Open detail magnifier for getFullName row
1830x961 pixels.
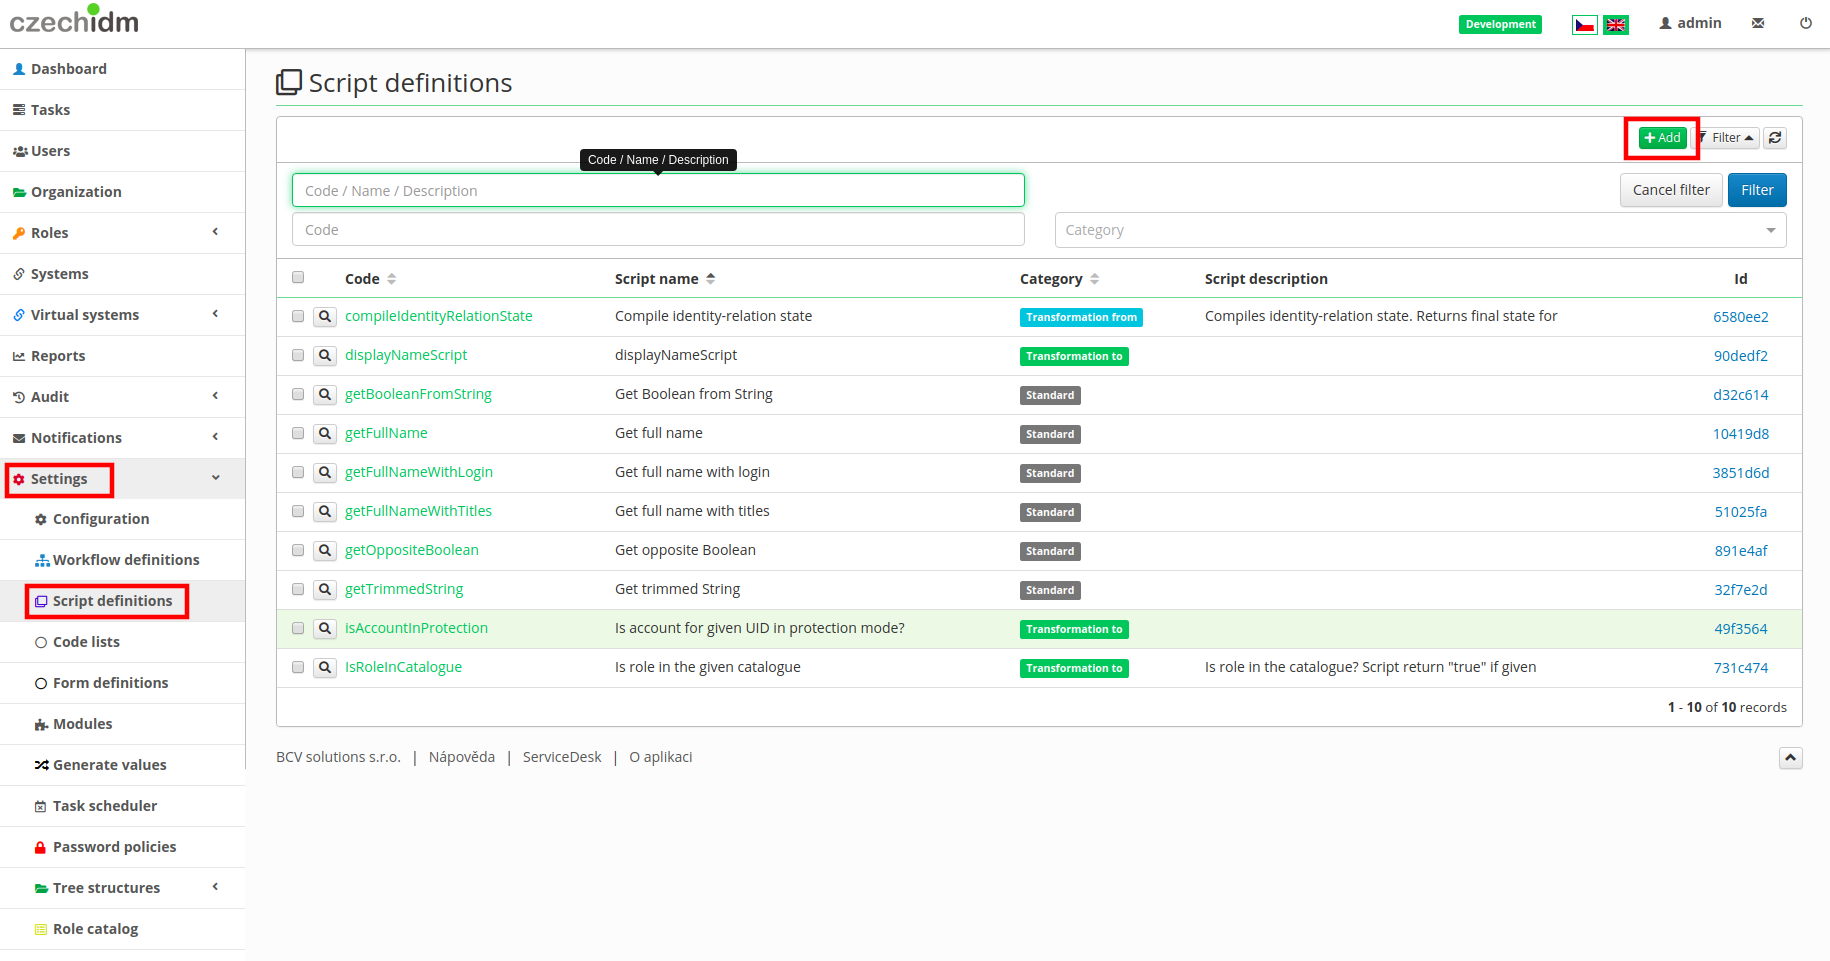[325, 434]
